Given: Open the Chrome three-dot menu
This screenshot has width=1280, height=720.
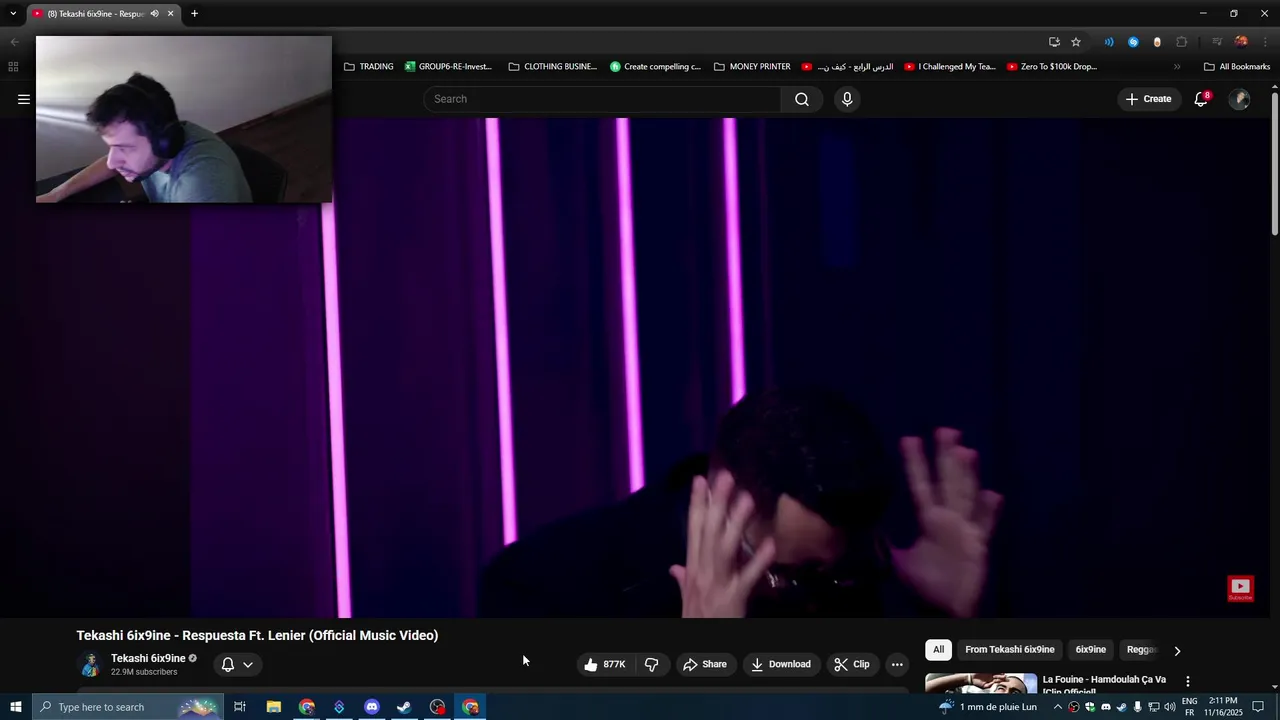Looking at the screenshot, I should click(x=1265, y=42).
